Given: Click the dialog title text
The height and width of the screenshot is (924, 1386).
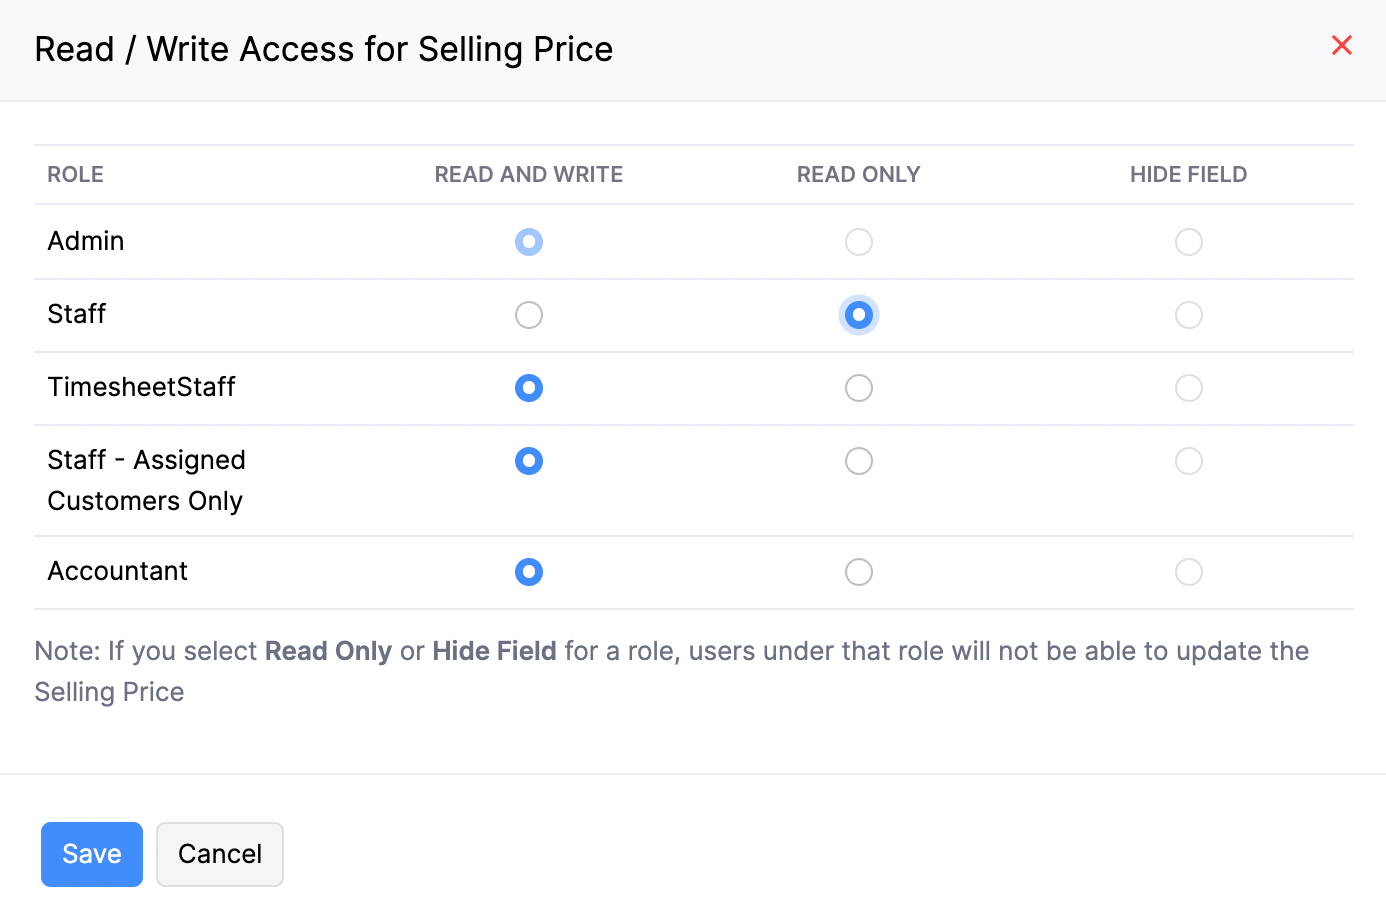Looking at the screenshot, I should [x=323, y=48].
